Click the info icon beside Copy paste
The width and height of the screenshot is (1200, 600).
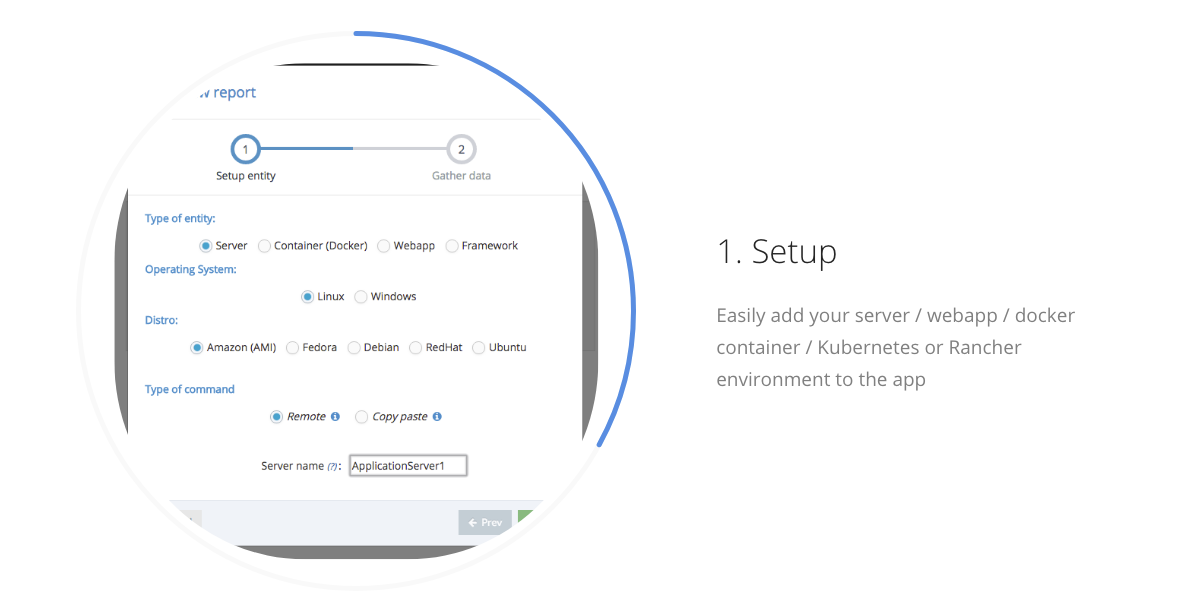pyautogui.click(x=436, y=416)
